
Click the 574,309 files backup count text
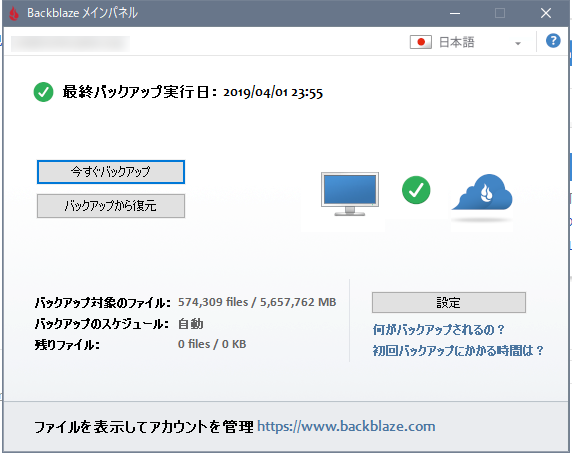point(213,302)
